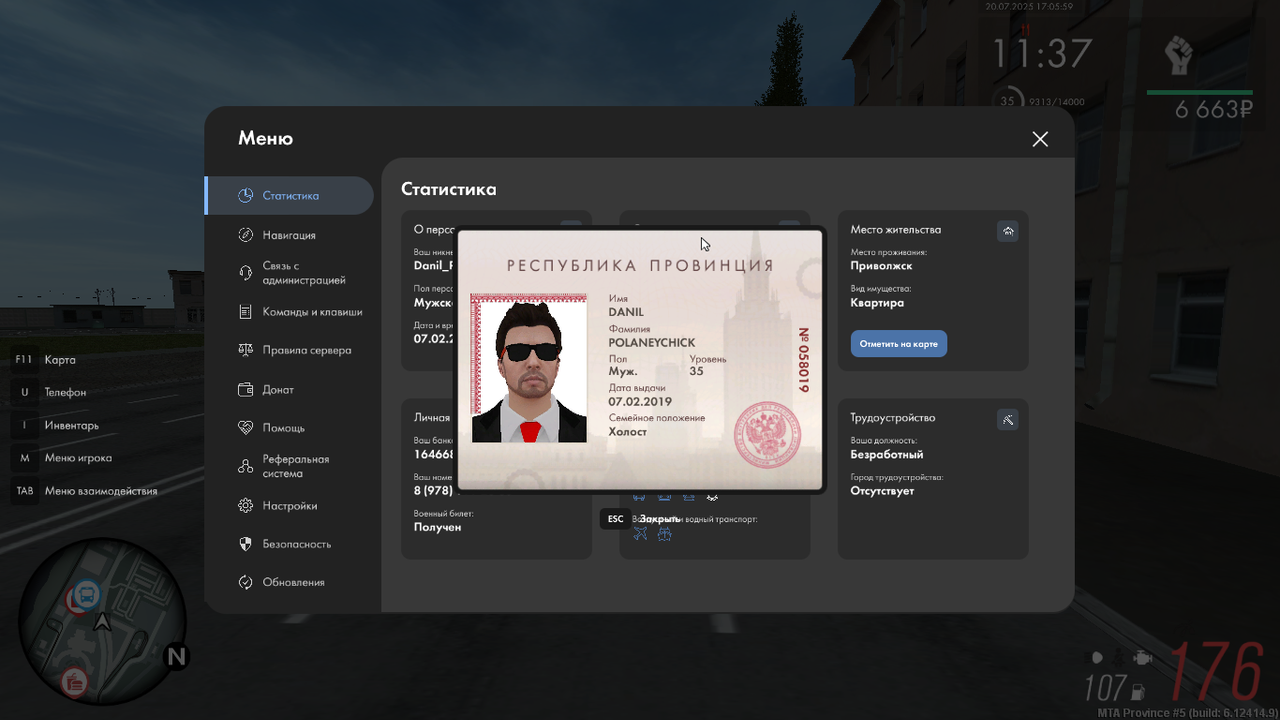Image resolution: width=1280 pixels, height=720 pixels.
Task: Click the Квартира property type value
Action: point(877,303)
